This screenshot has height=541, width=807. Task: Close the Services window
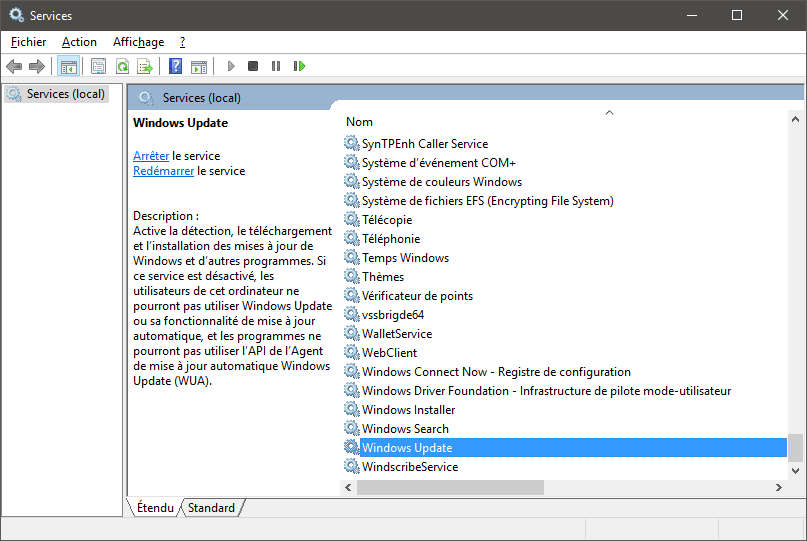(x=783, y=15)
